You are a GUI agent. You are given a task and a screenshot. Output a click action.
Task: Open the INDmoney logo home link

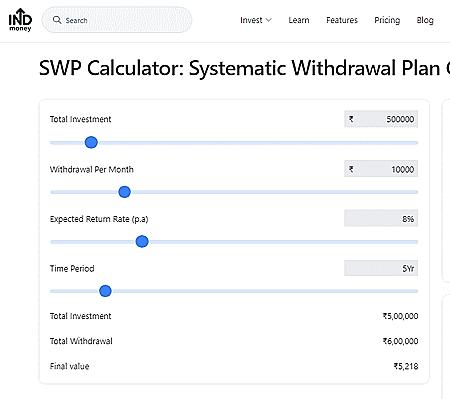tap(20, 20)
